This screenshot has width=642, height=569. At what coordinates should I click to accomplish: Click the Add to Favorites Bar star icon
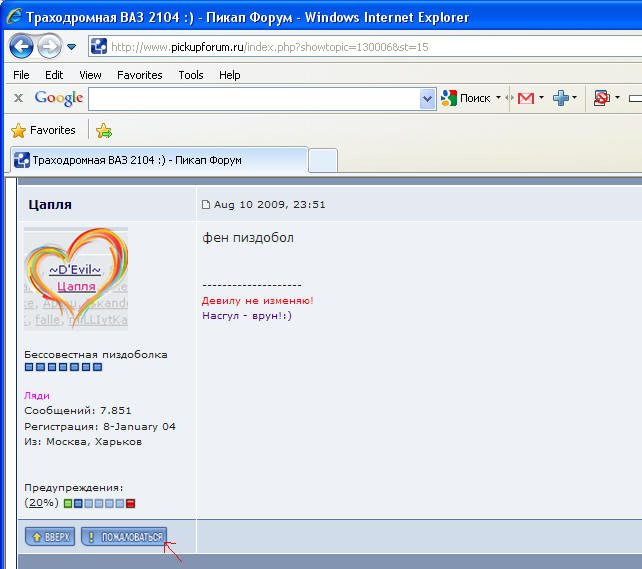(x=104, y=130)
